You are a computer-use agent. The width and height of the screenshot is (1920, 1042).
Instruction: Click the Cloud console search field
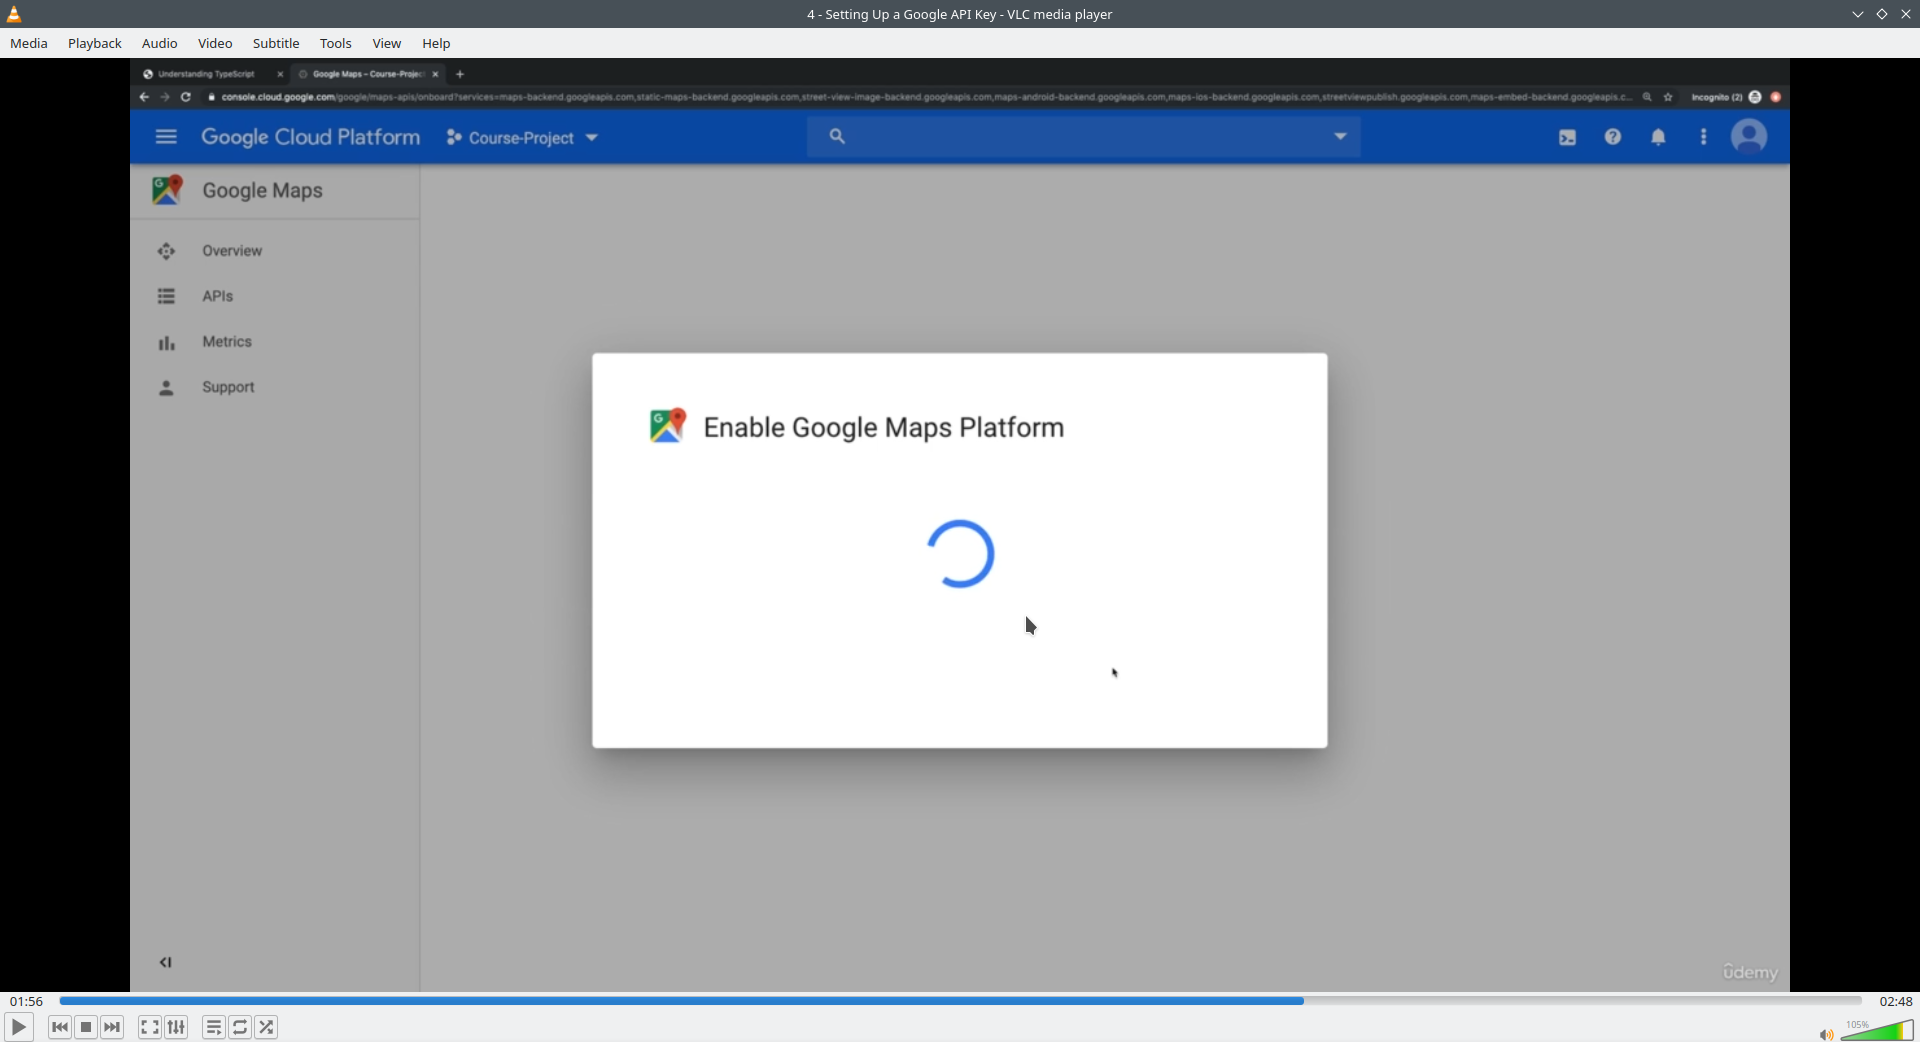pos(1084,137)
